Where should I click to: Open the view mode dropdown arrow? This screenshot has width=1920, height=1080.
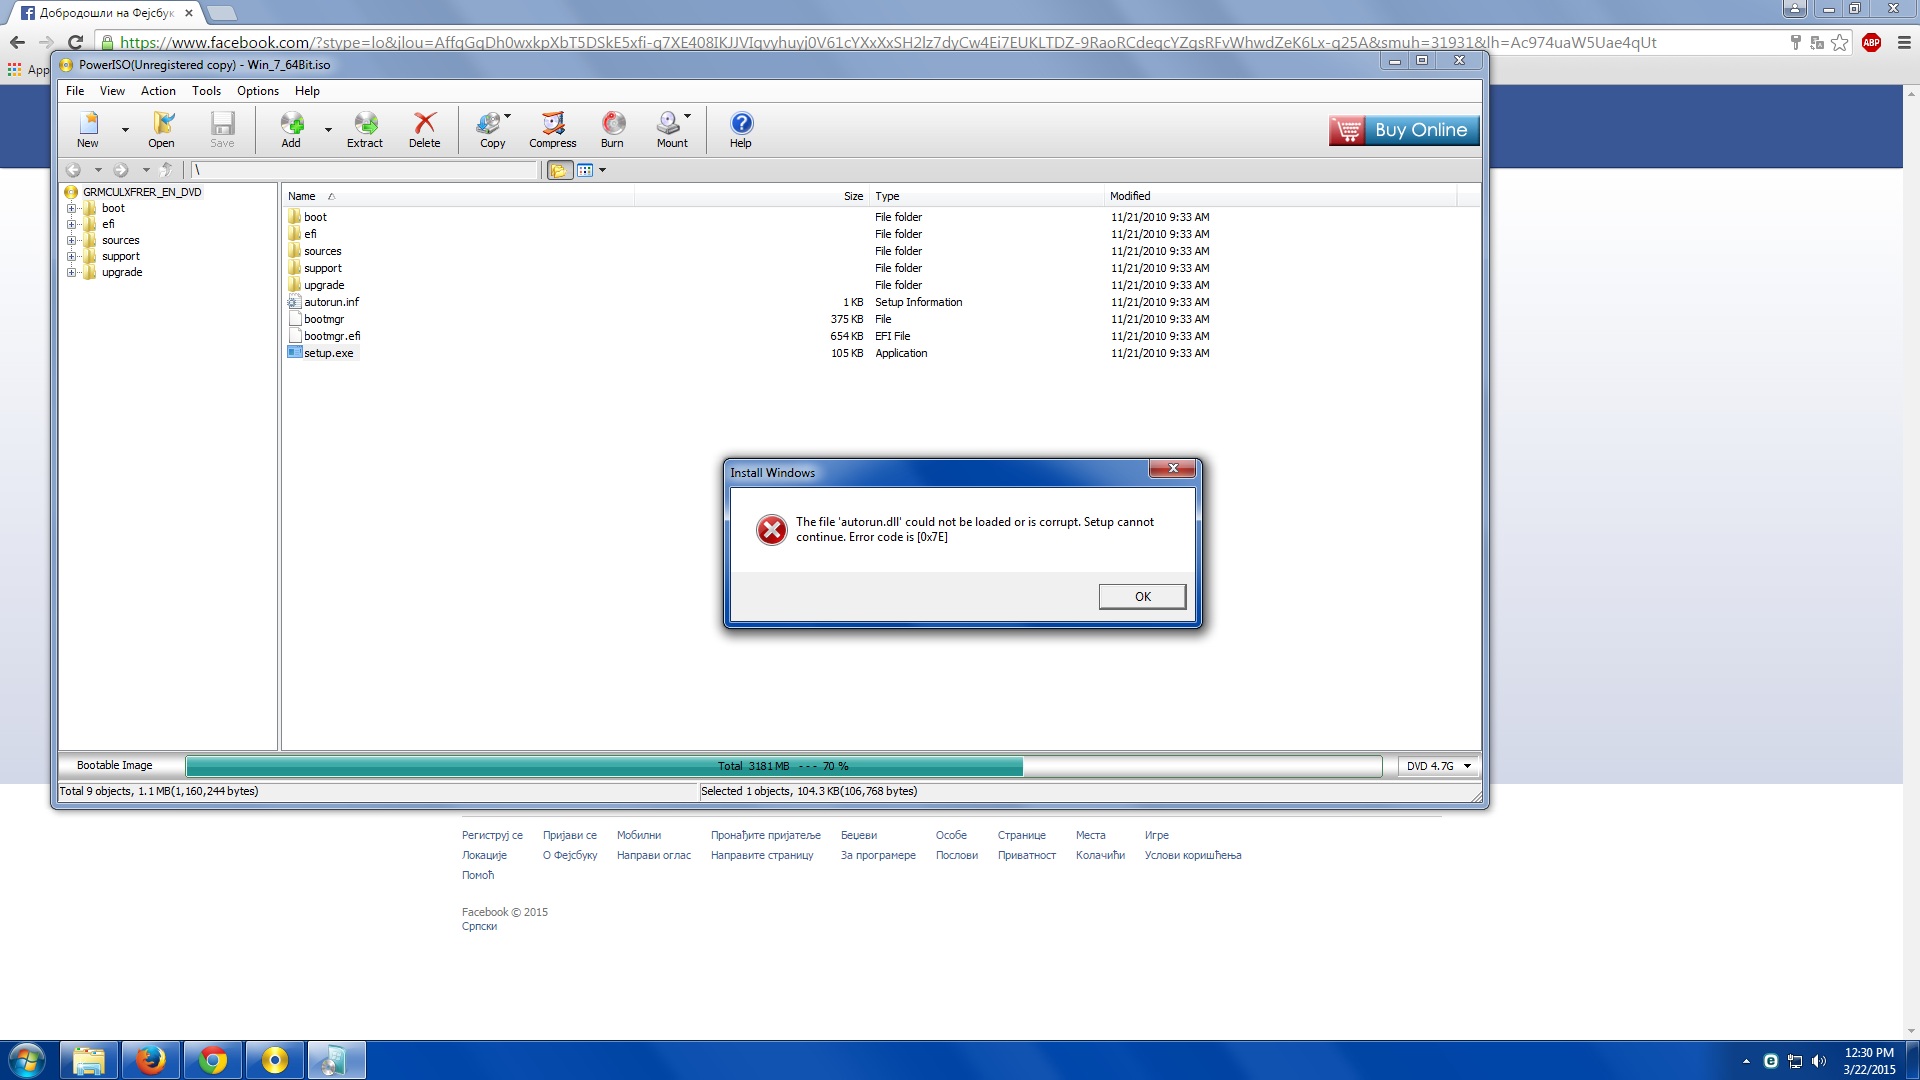pyautogui.click(x=602, y=170)
